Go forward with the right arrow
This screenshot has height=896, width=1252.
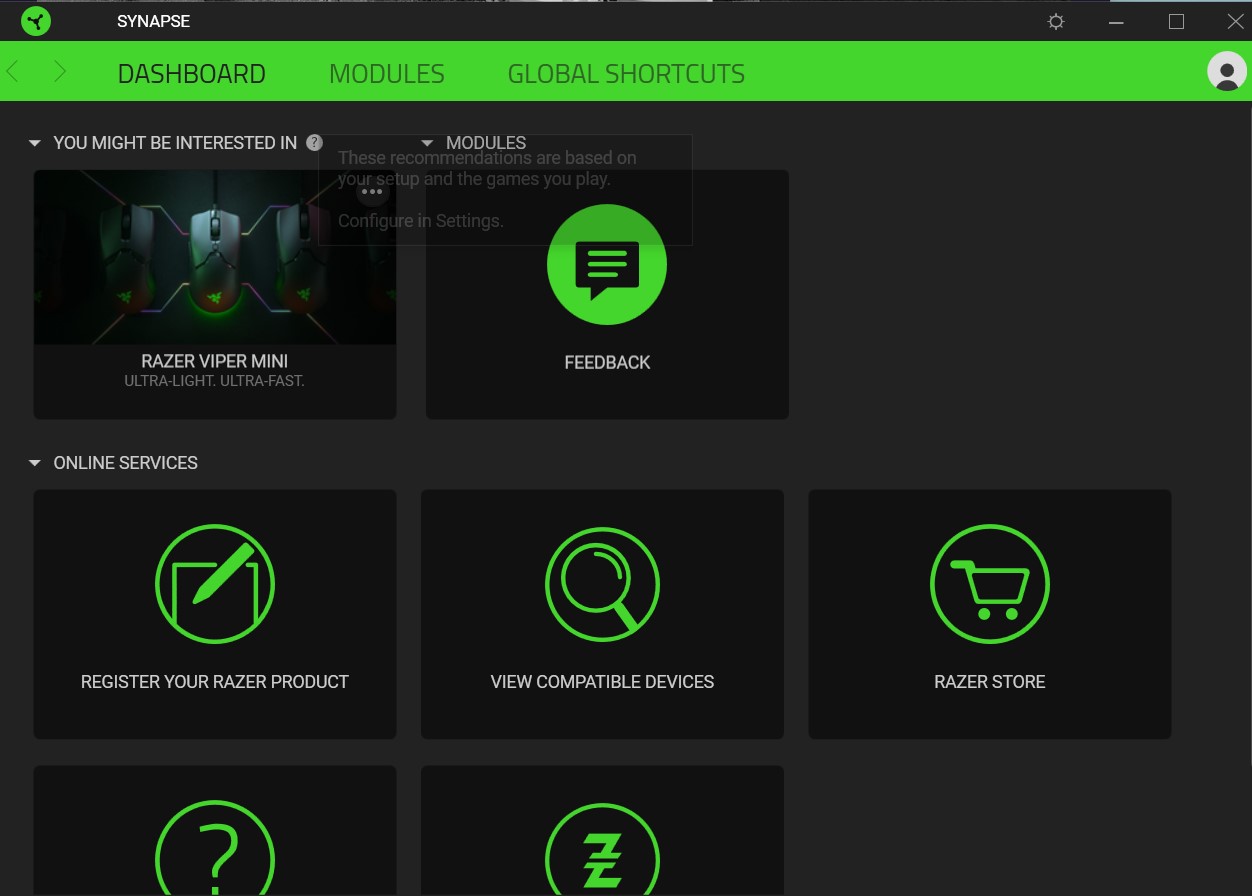(x=60, y=71)
